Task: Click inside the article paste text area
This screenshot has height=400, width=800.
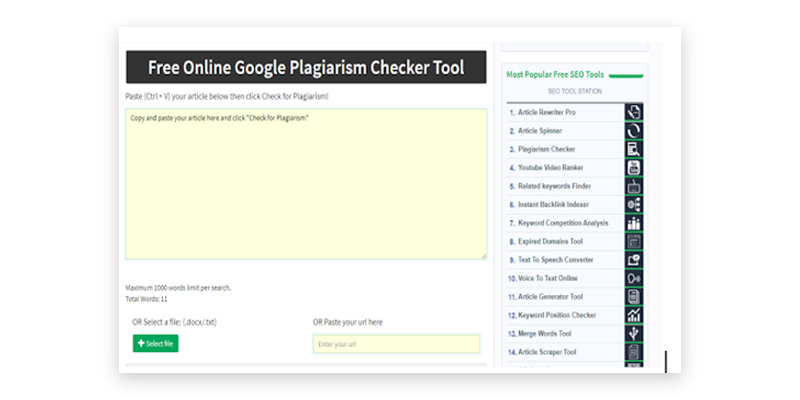Action: (306, 184)
